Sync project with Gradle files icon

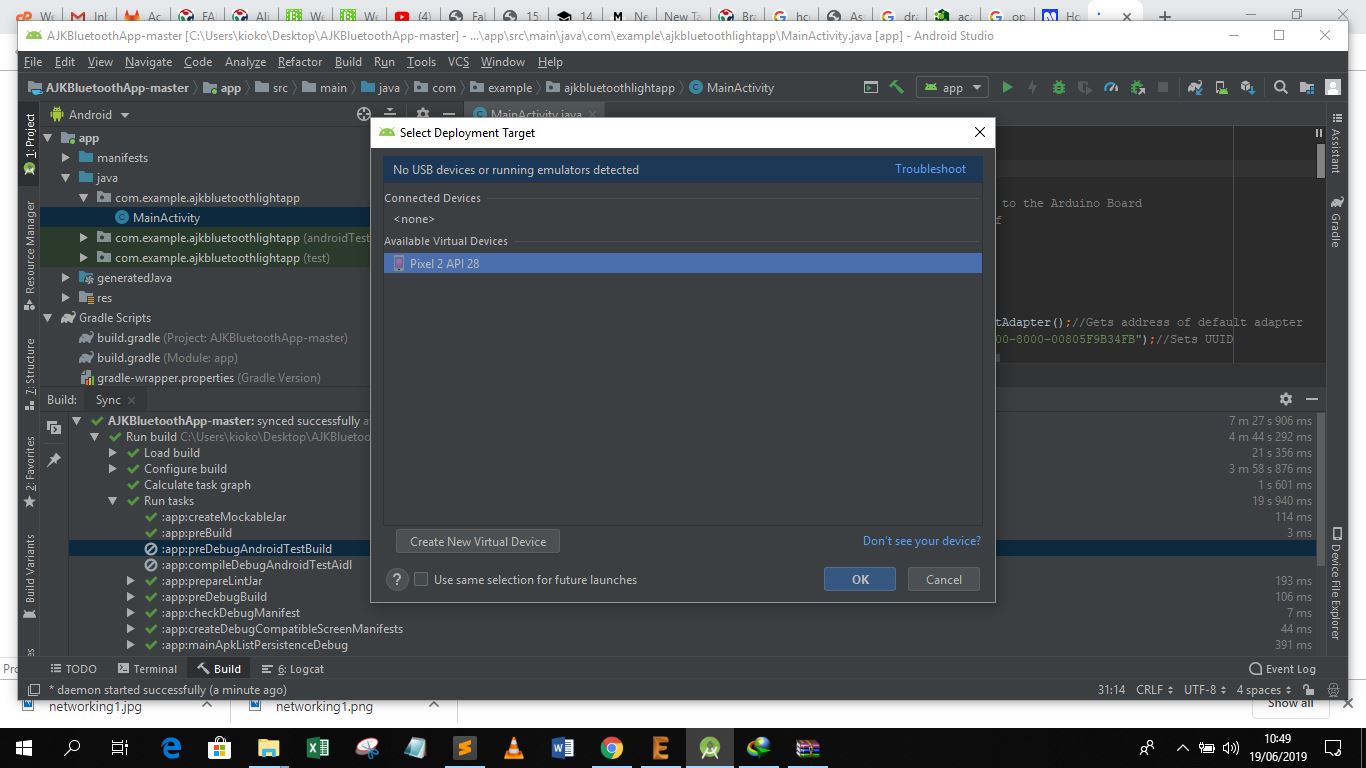(1195, 87)
